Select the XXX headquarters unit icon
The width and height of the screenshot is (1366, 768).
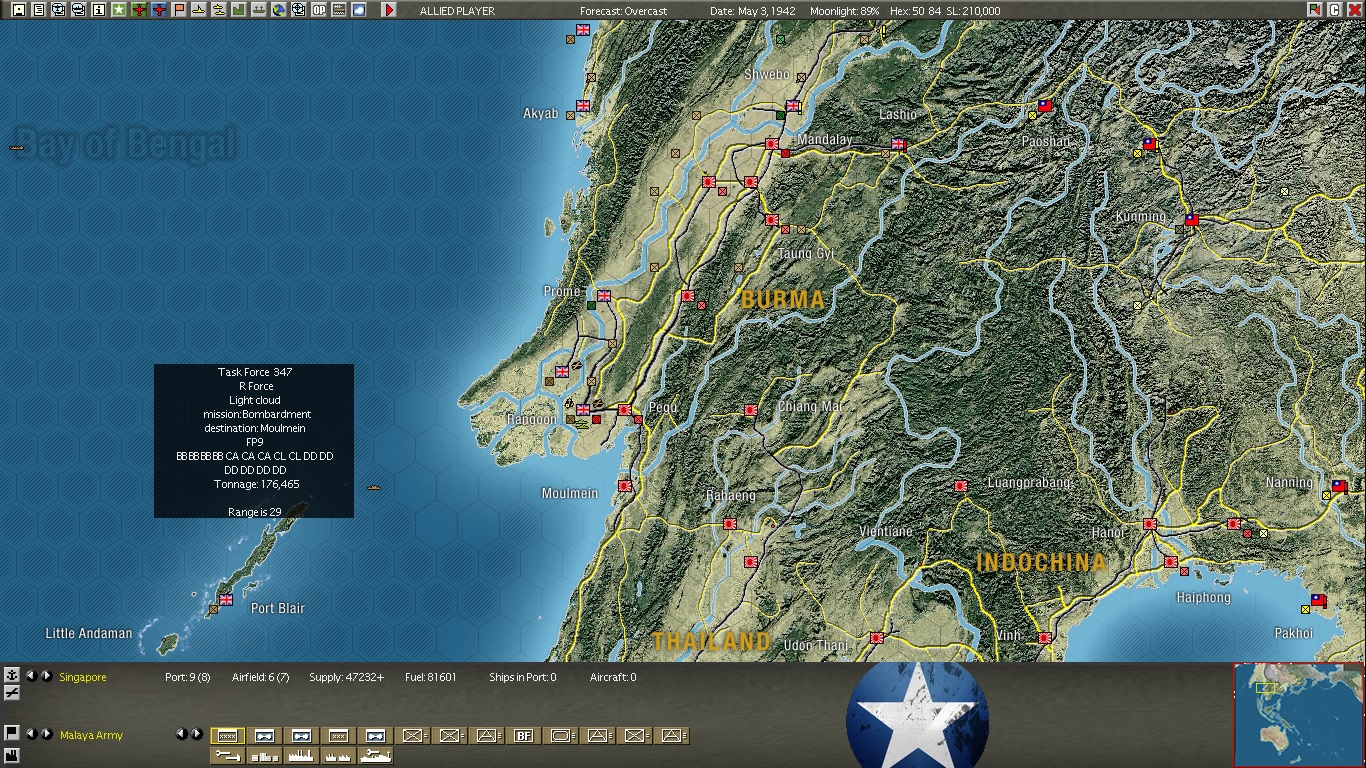click(339, 736)
